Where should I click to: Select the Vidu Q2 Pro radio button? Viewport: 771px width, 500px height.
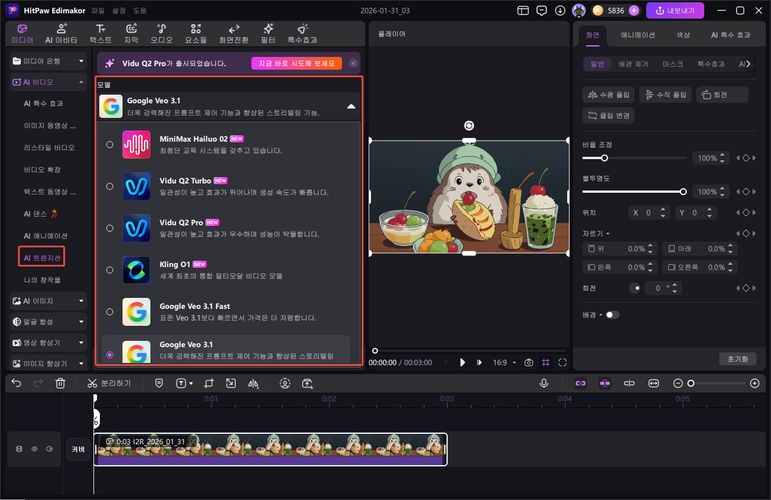[x=110, y=228]
